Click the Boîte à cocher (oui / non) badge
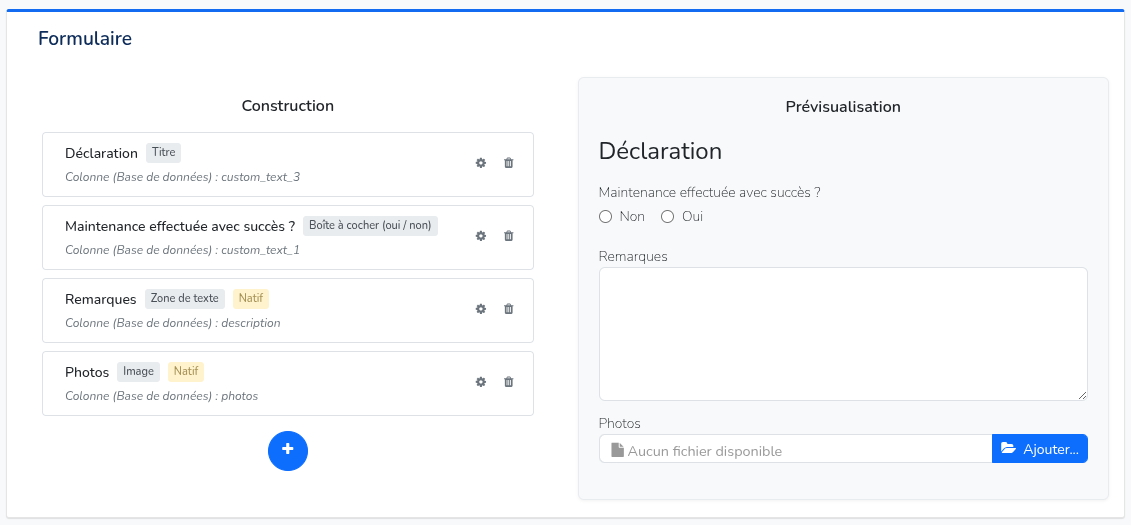 click(370, 226)
